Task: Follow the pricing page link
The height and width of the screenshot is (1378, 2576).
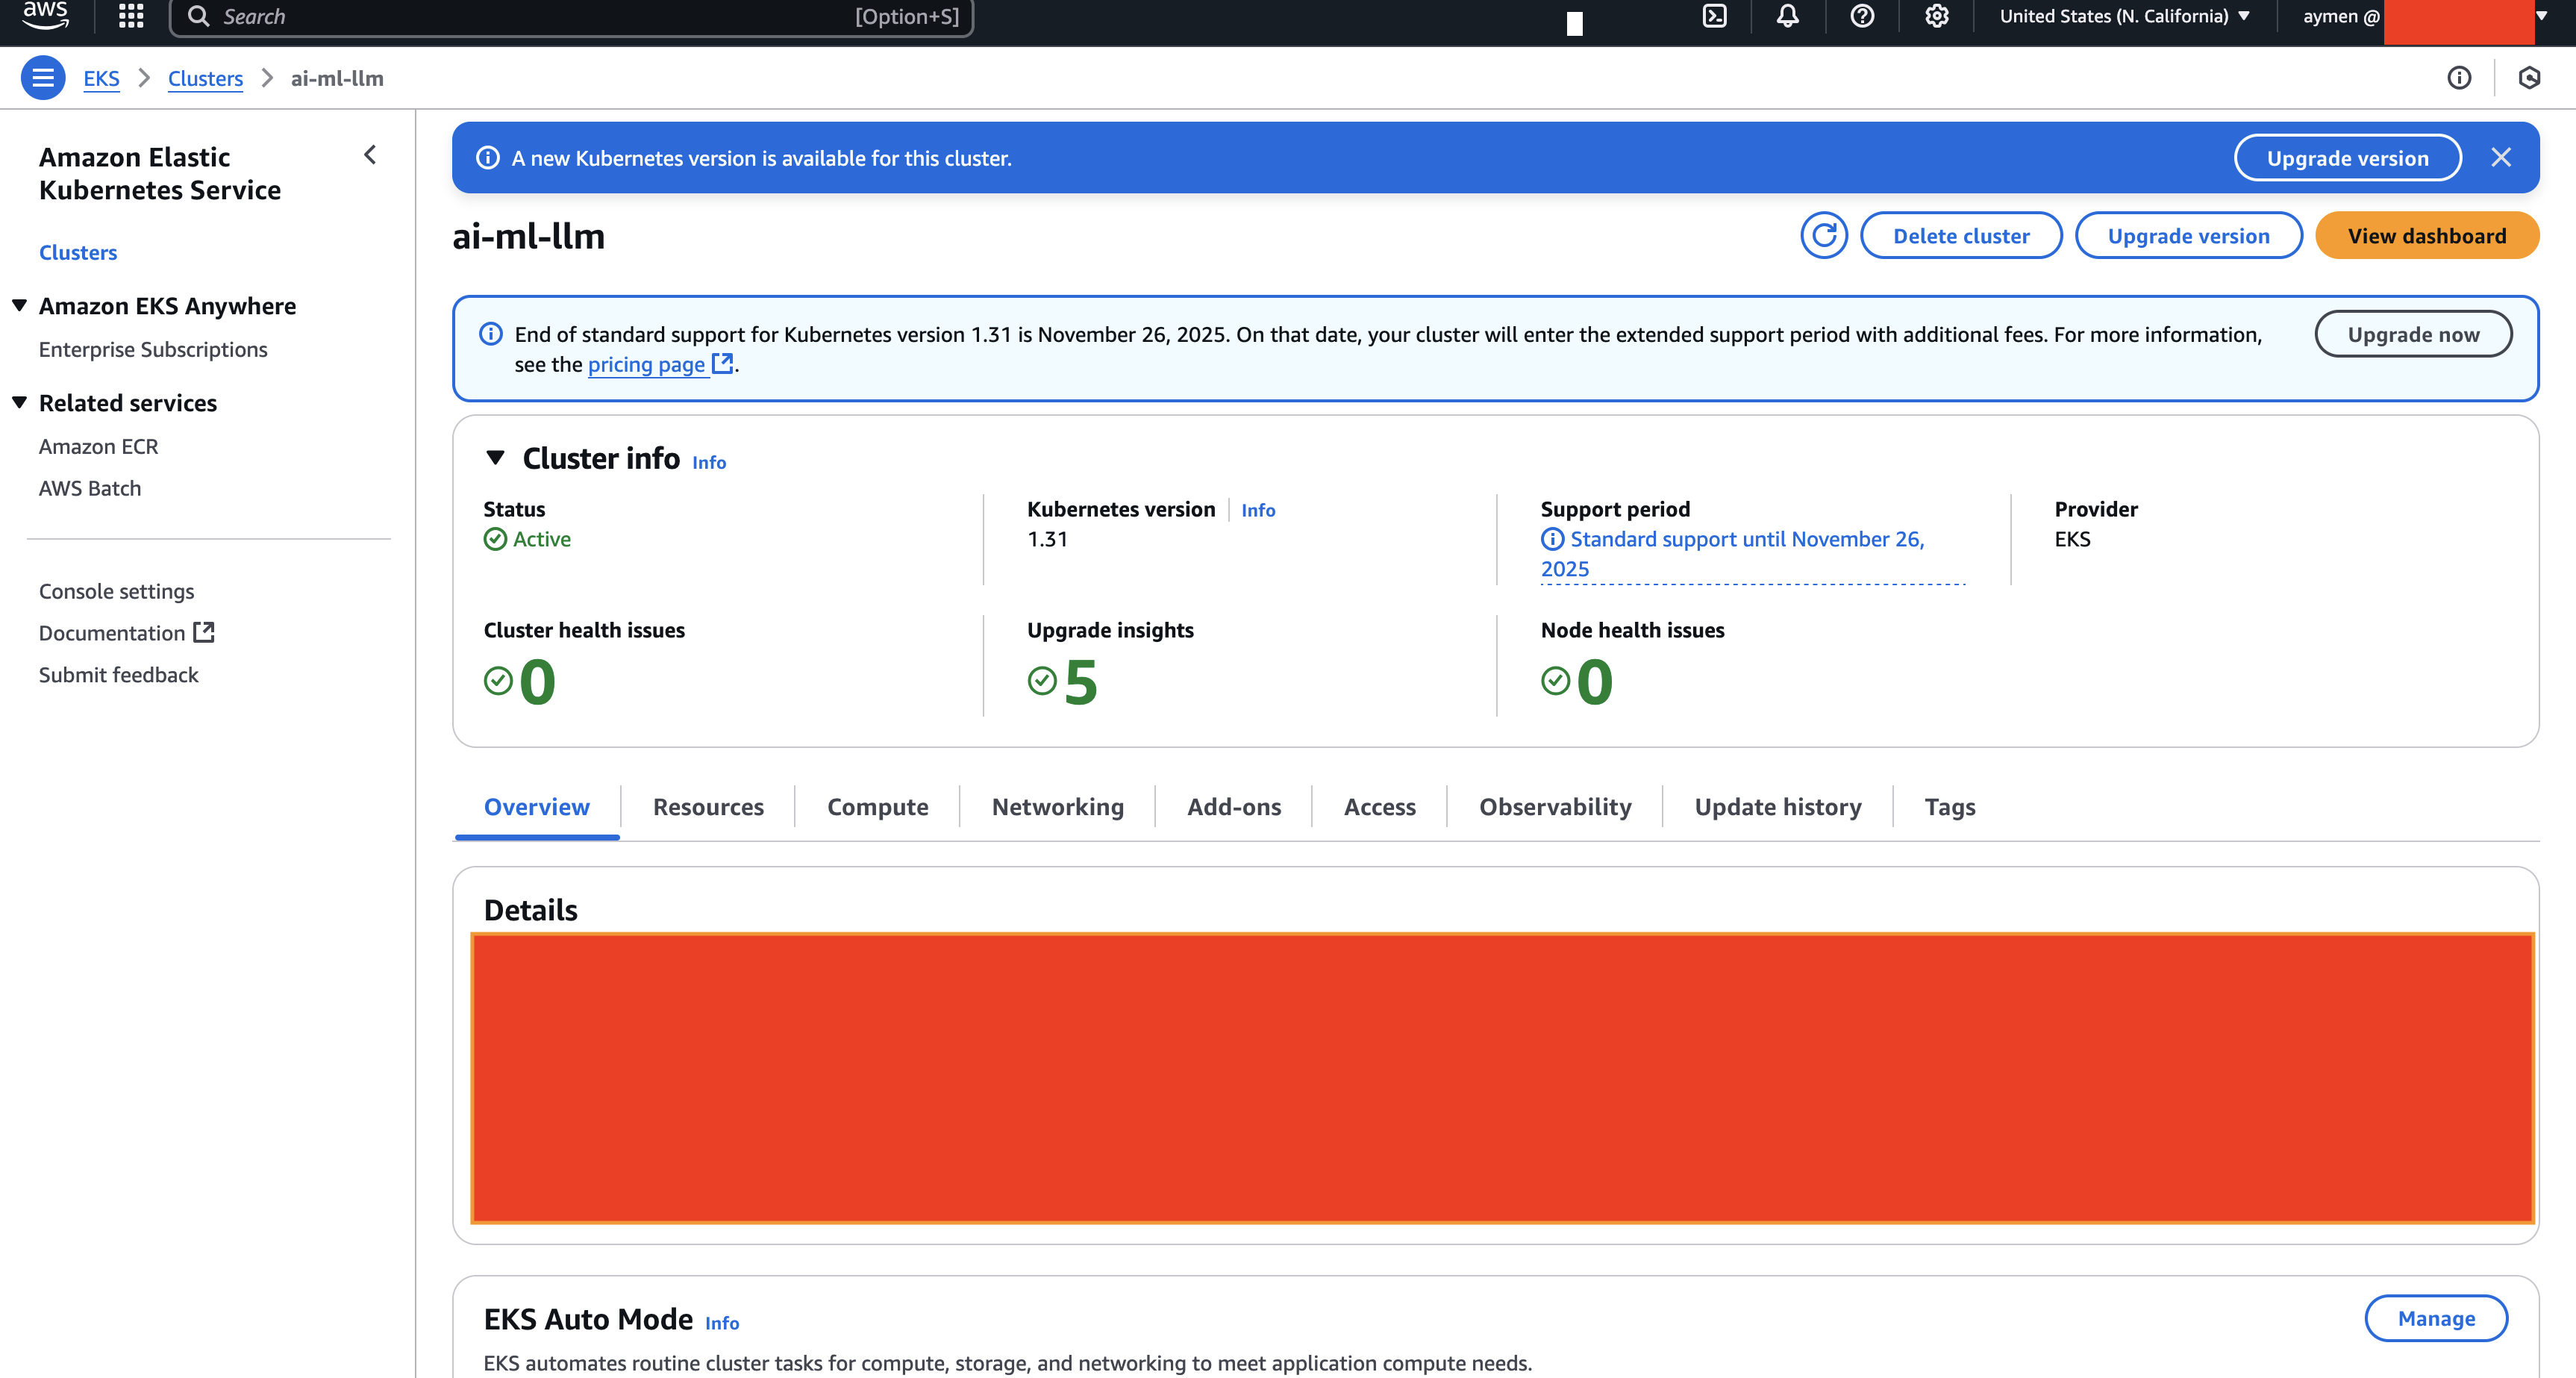Action: point(646,364)
